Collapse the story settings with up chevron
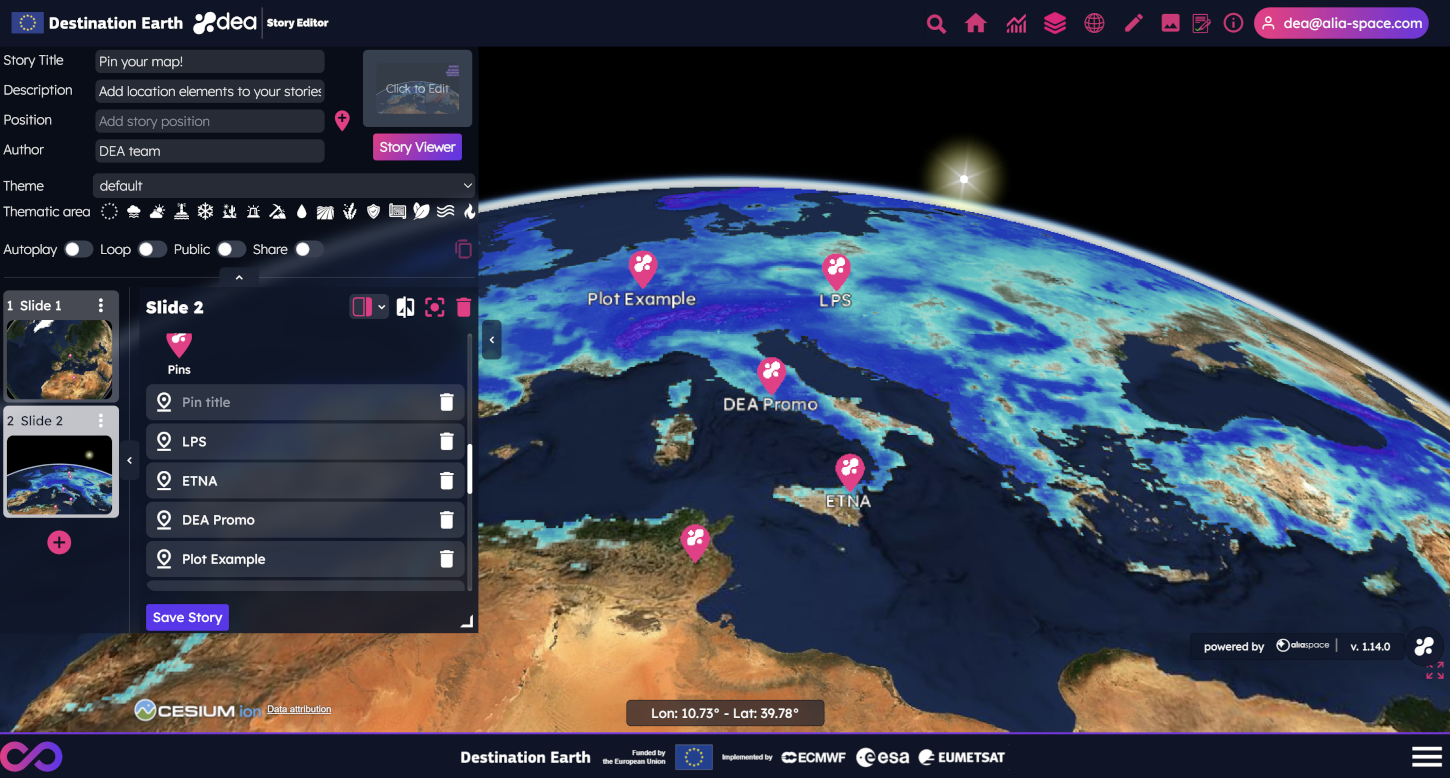 (239, 277)
